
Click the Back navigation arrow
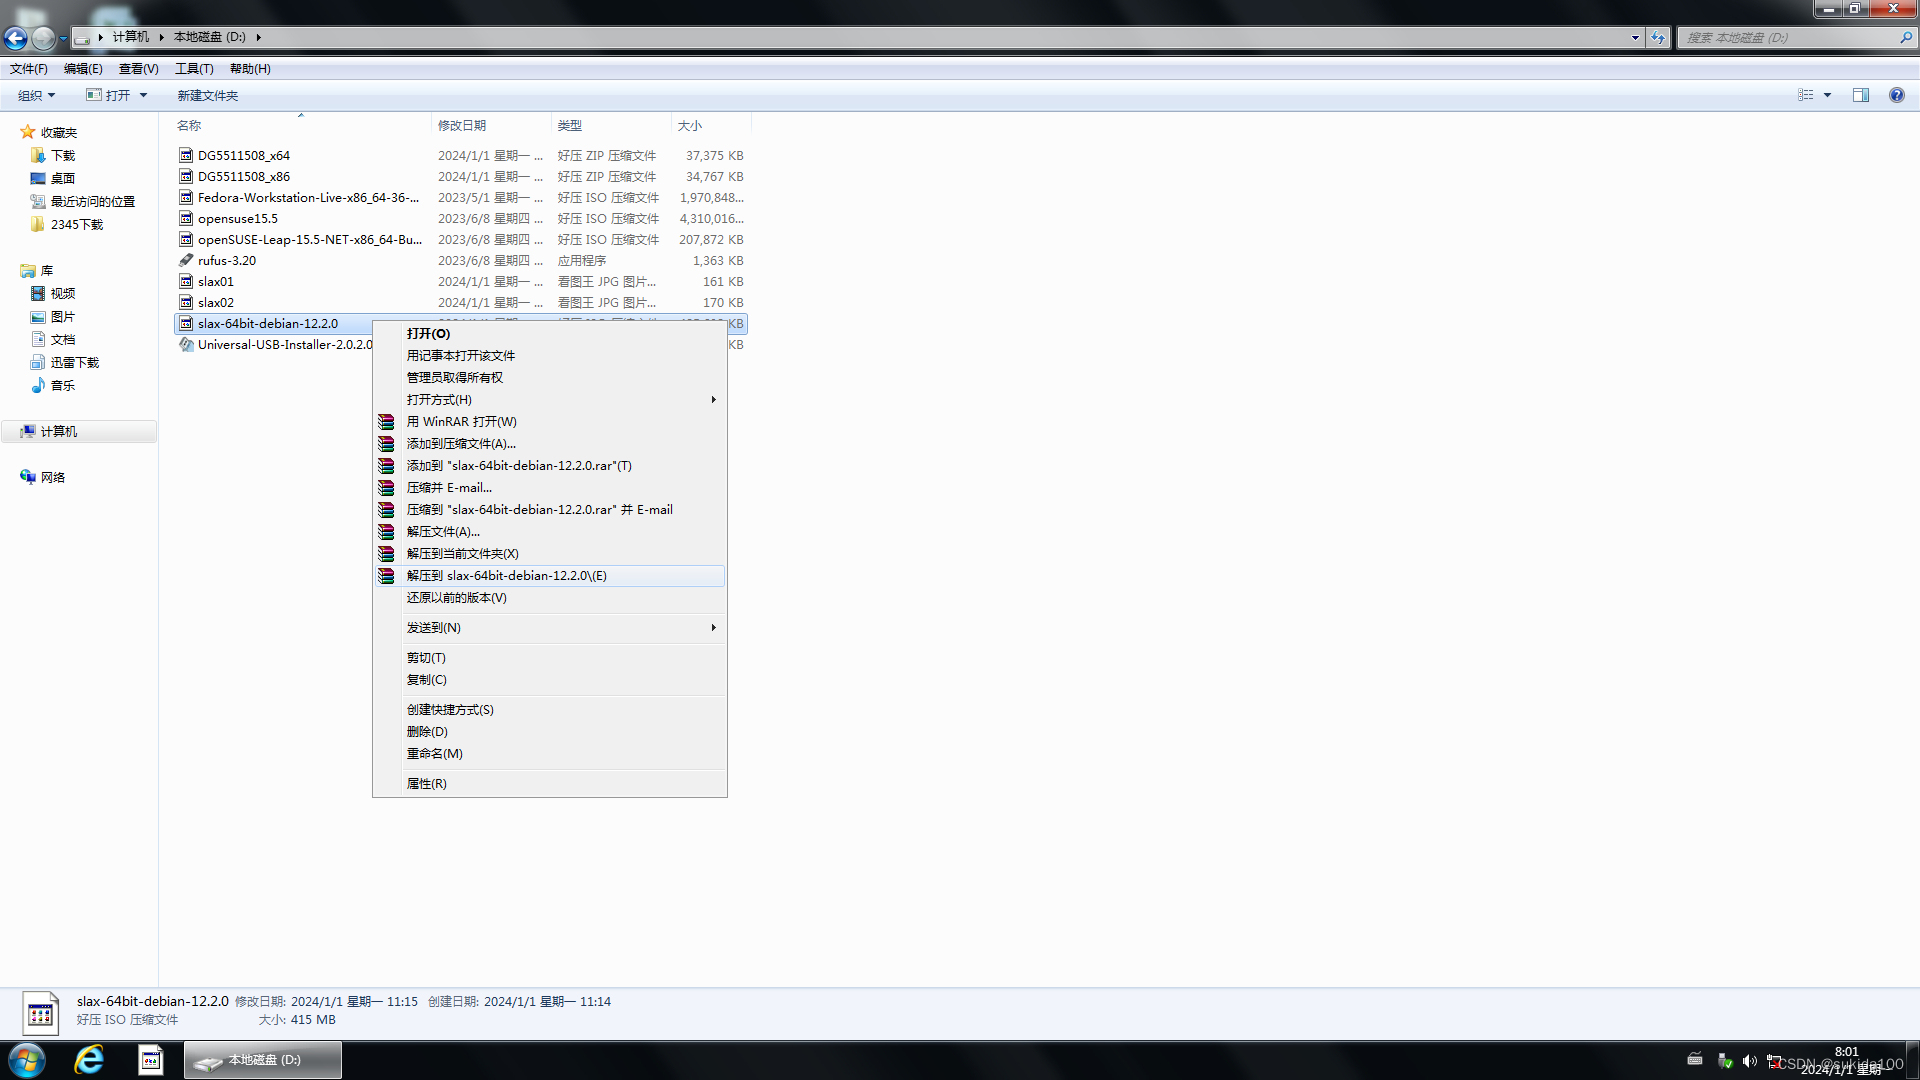[16, 38]
